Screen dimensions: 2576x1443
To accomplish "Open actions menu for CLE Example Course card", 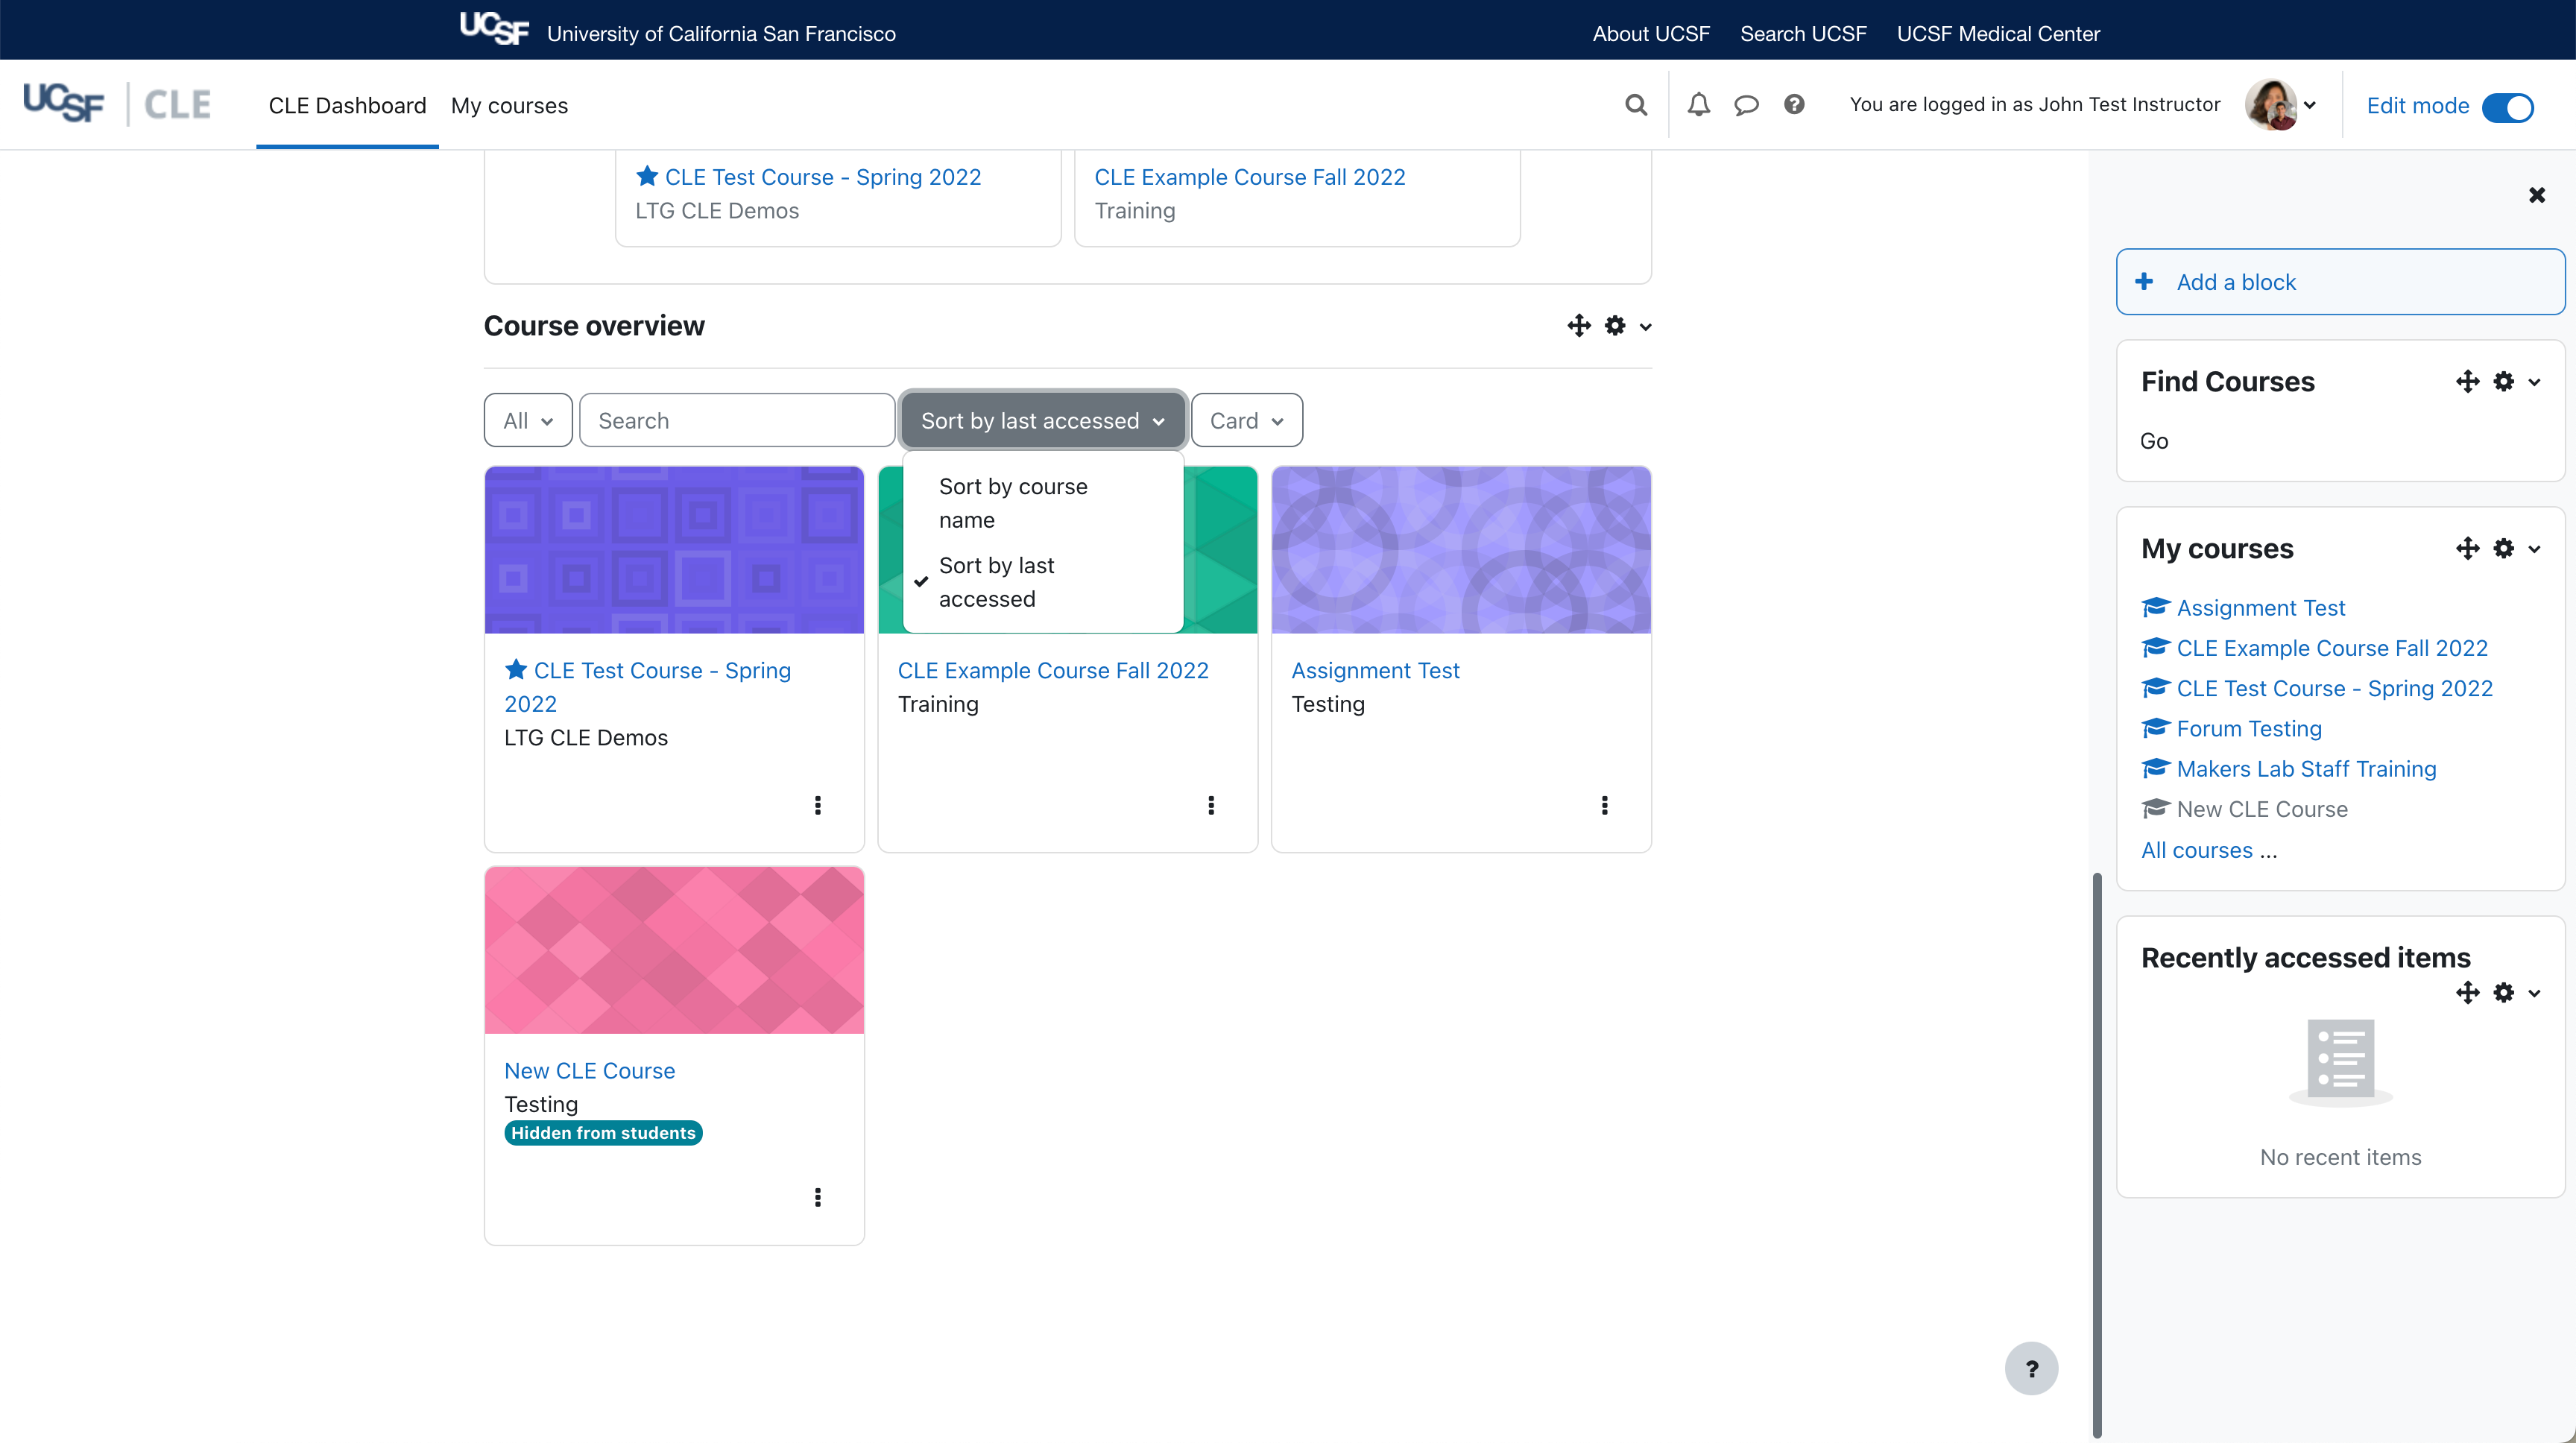I will click(x=1211, y=805).
